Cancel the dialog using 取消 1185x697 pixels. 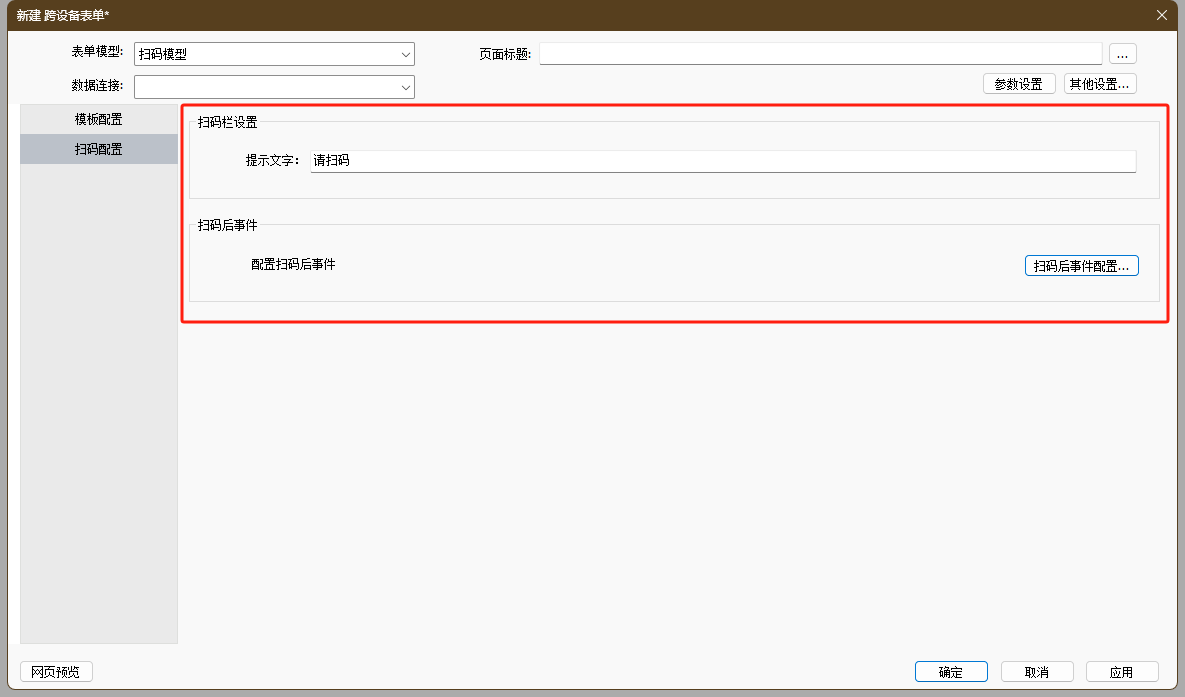(x=1036, y=672)
